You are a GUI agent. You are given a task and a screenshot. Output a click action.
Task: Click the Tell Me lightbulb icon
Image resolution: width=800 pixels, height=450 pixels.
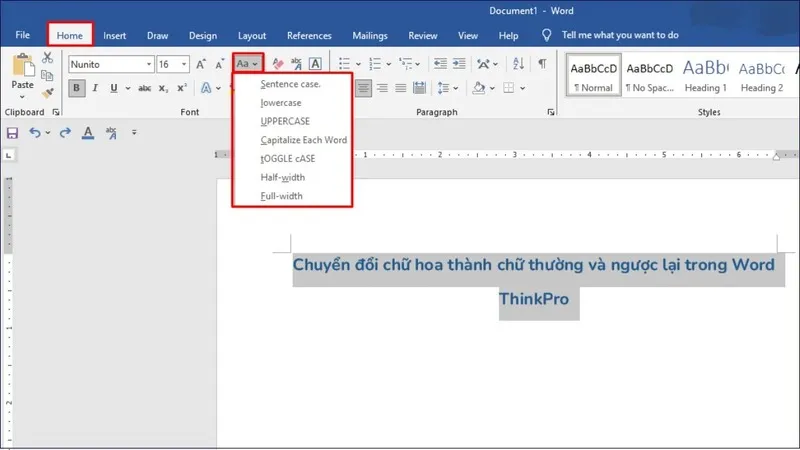click(546, 35)
